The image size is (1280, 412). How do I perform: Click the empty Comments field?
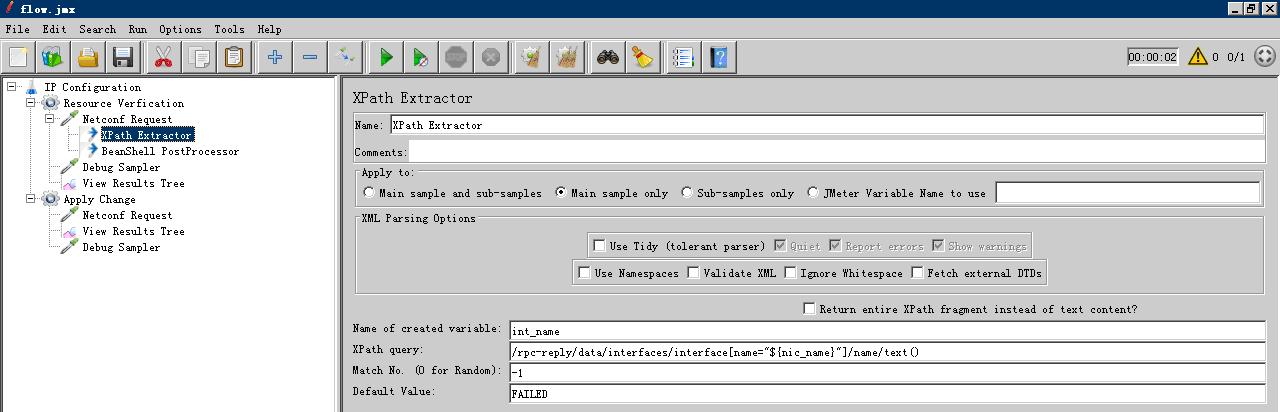pos(837,152)
